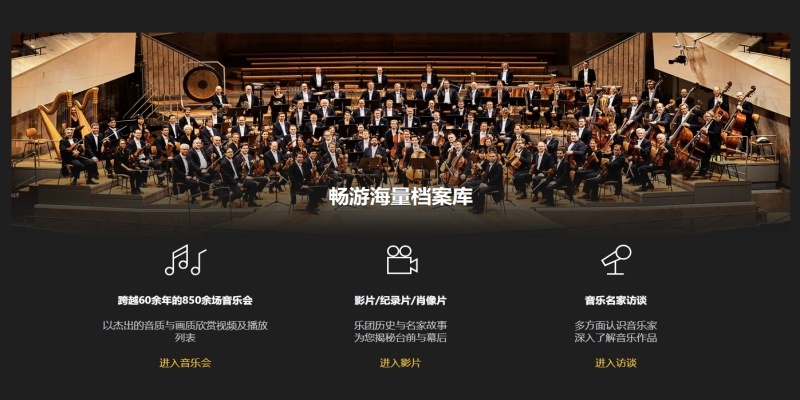Click the 为您揭秘台前与幕后 text line
Image resolution: width=800 pixels, height=400 pixels.
[401, 338]
